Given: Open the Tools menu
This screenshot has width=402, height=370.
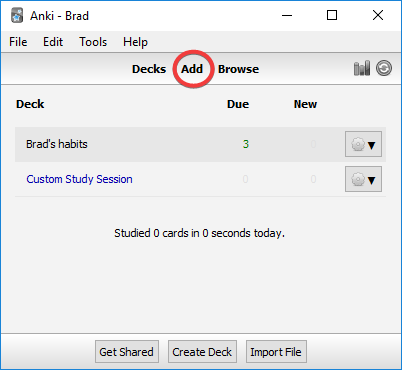Looking at the screenshot, I should click(x=93, y=42).
